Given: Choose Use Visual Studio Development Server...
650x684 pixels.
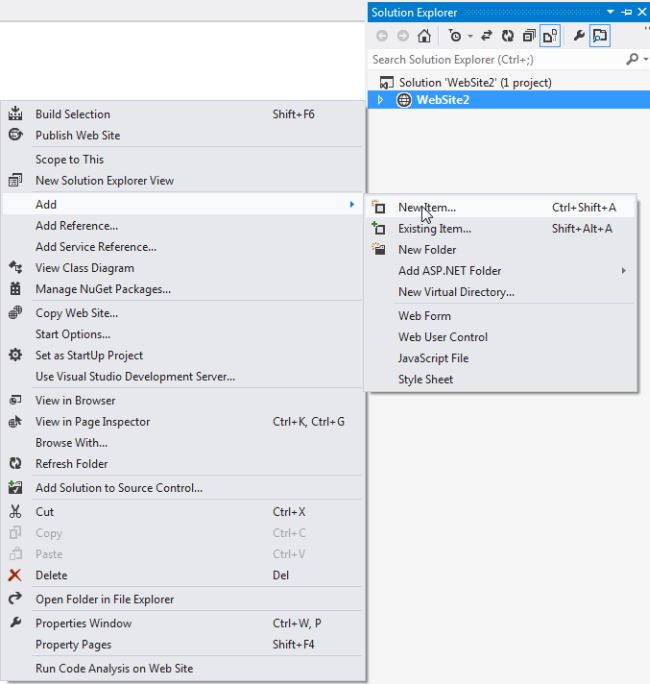Looking at the screenshot, I should coord(183,376).
